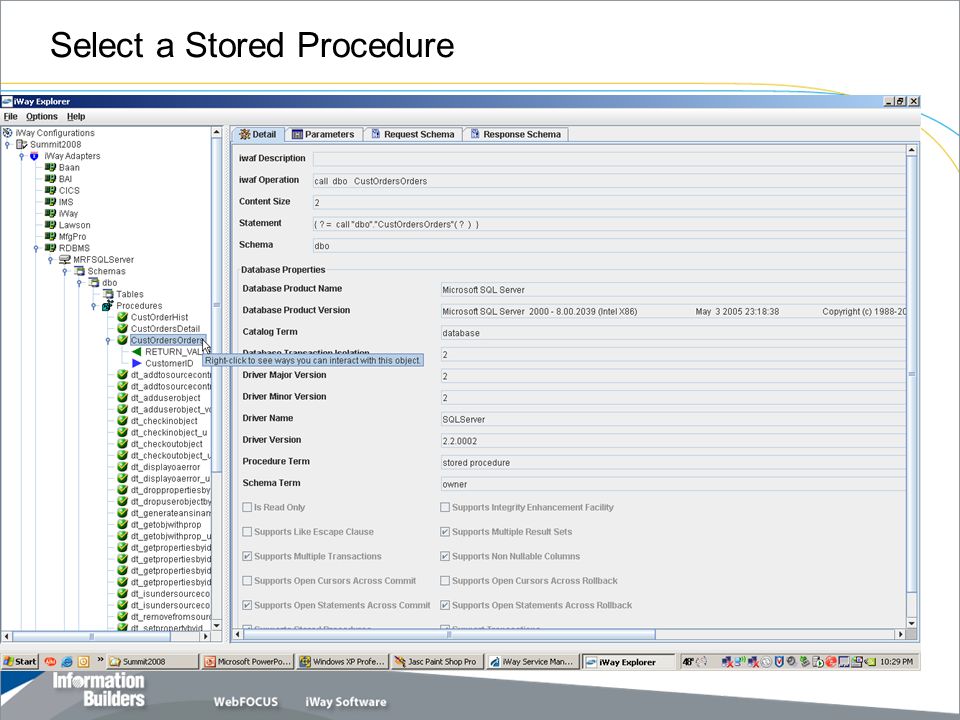This screenshot has height=720, width=960.
Task: Click the Procedures node icon
Action: click(x=108, y=306)
